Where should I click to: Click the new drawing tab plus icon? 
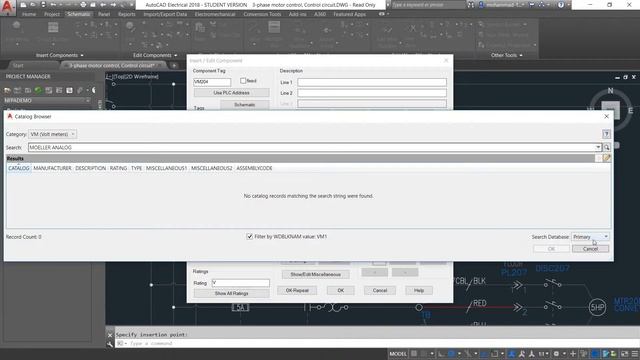point(174,65)
